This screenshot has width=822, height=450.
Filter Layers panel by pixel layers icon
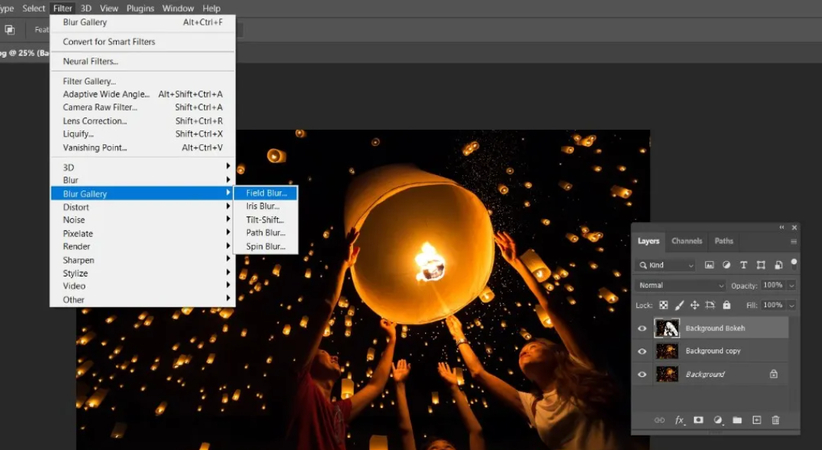[709, 265]
